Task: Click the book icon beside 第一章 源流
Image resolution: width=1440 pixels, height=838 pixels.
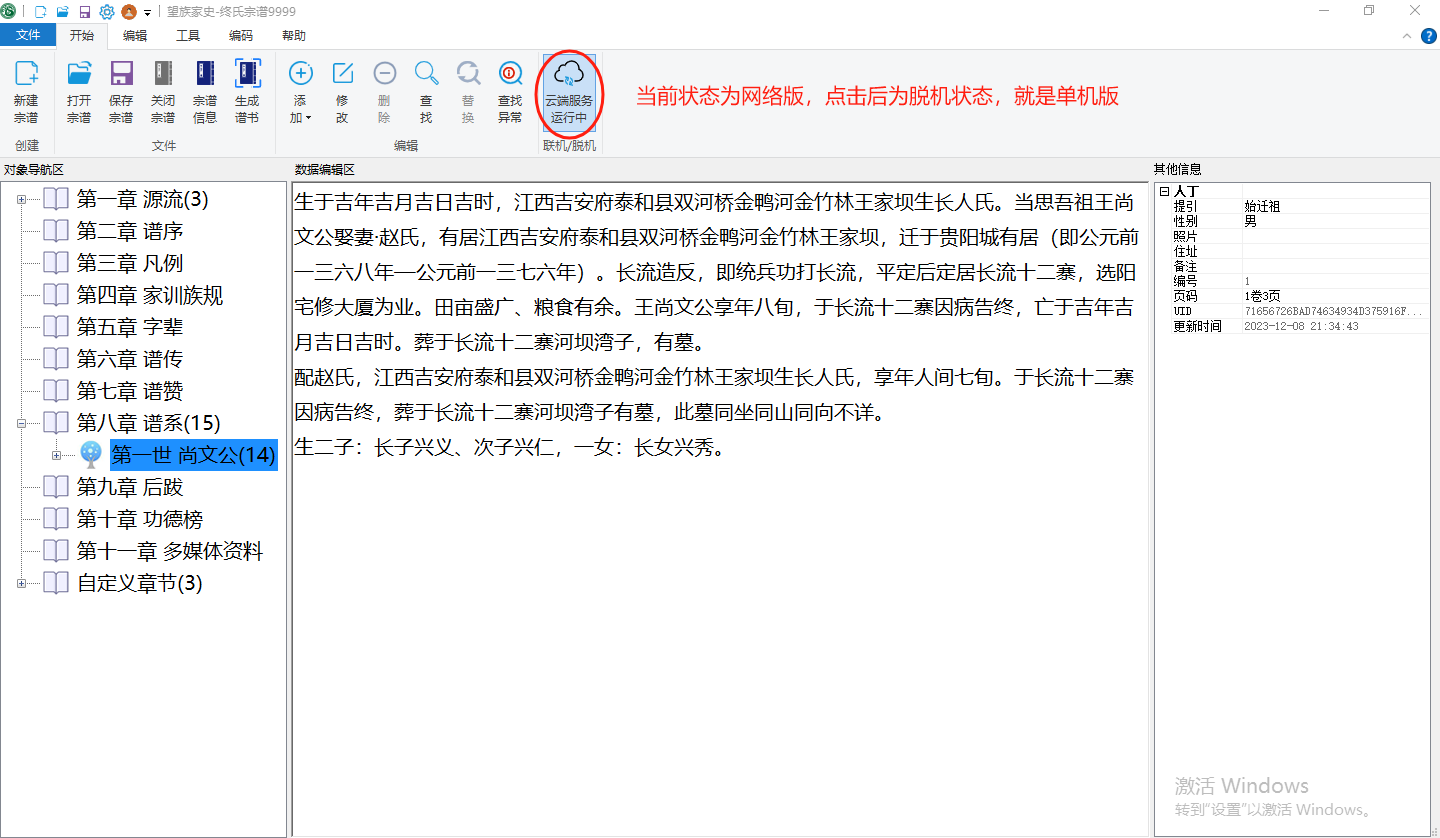Action: [x=56, y=200]
